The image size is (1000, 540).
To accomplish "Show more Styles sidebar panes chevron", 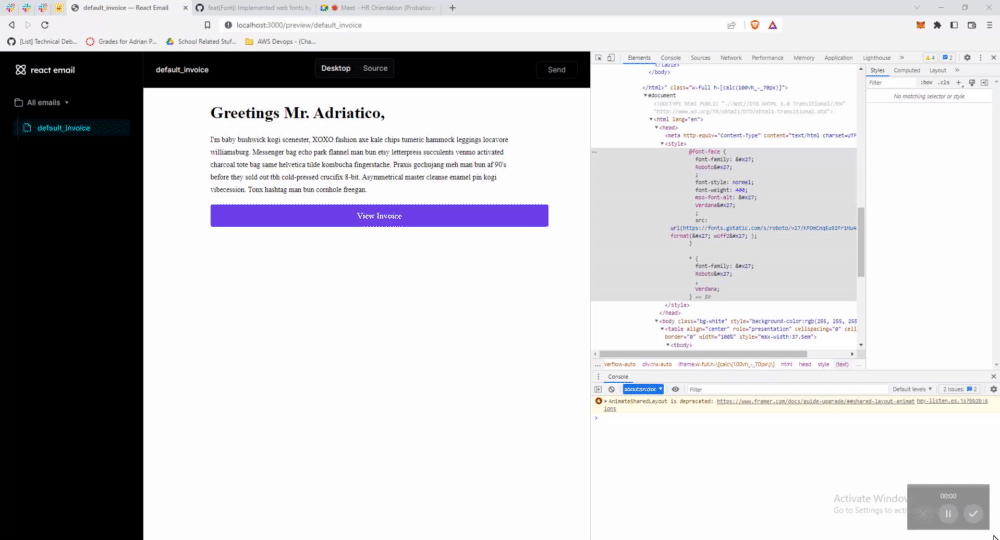I will click(x=957, y=70).
